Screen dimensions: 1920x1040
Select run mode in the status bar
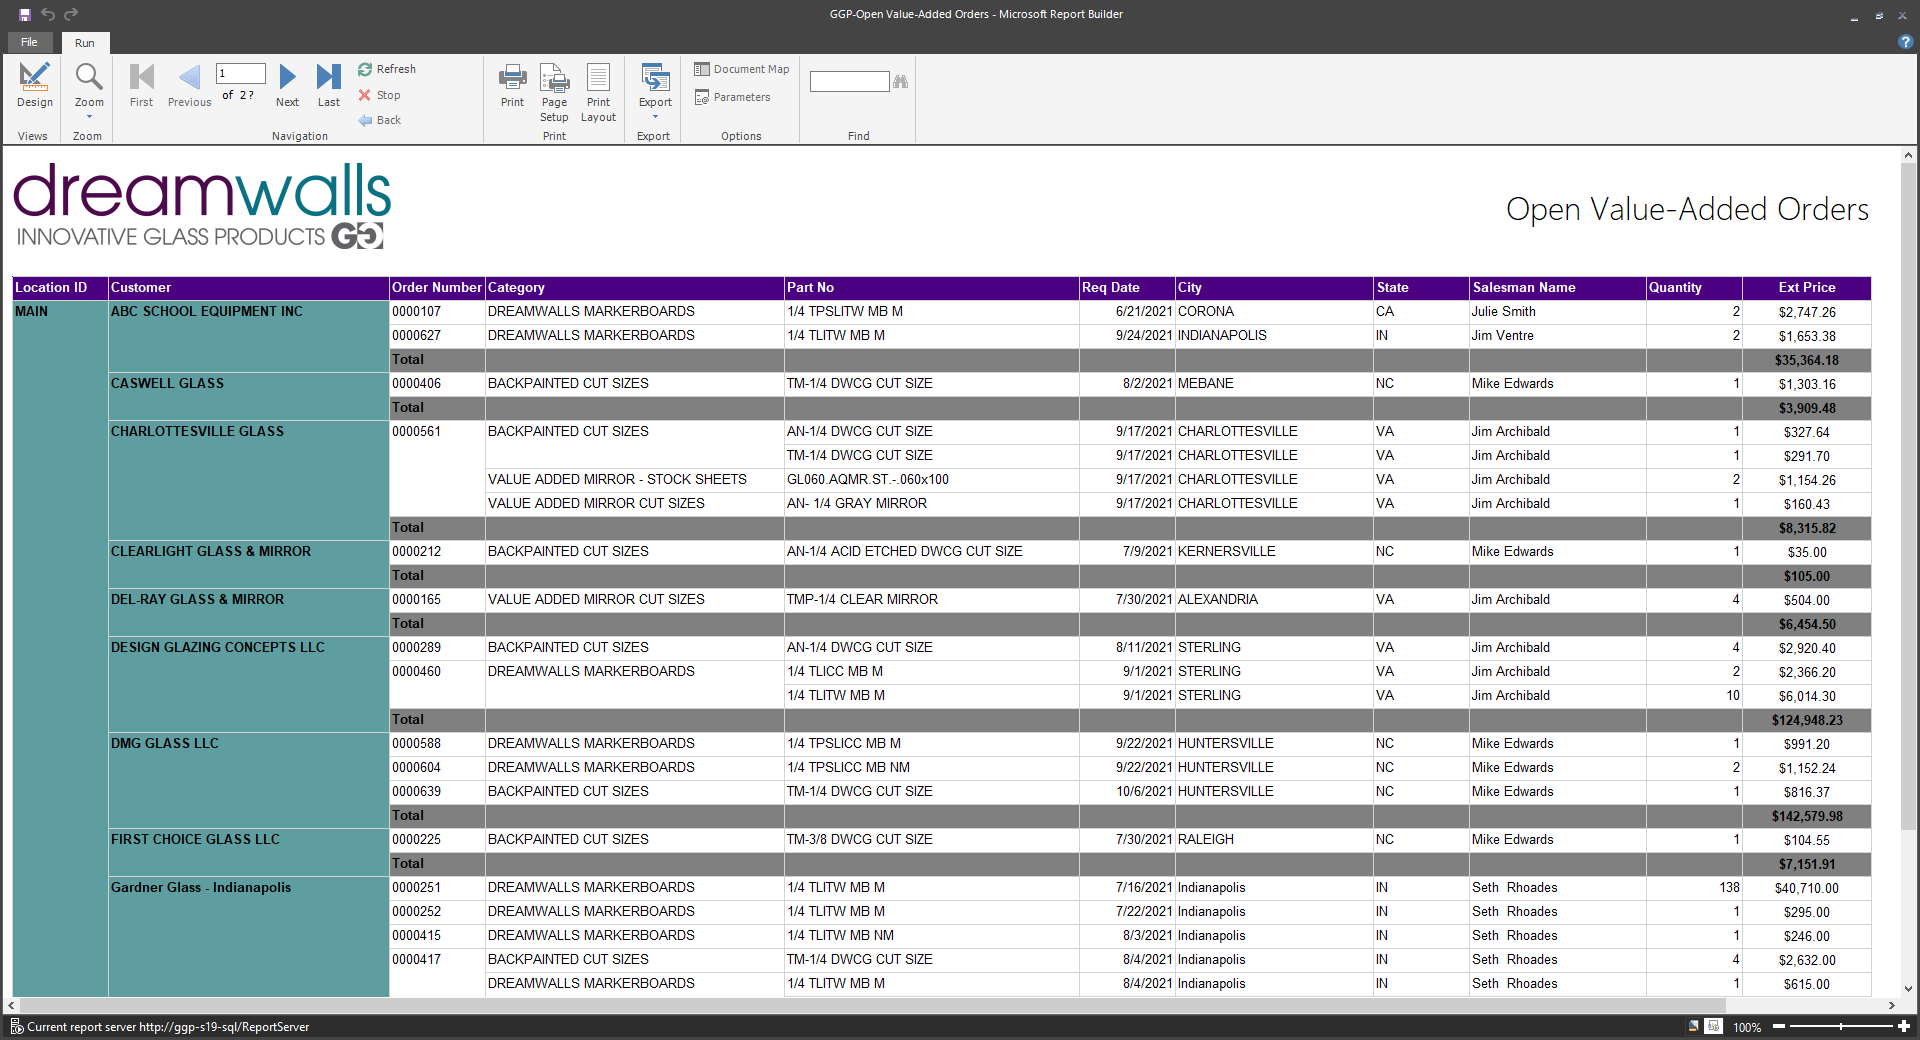(1713, 1026)
